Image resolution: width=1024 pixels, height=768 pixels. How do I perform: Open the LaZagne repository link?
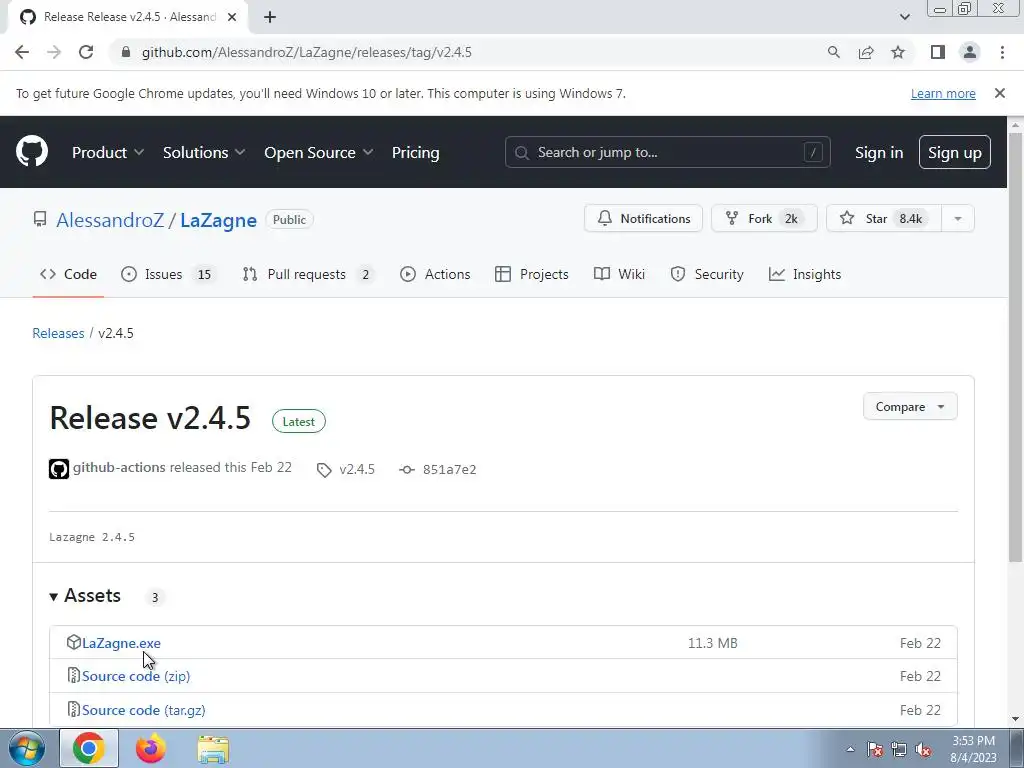click(x=218, y=220)
